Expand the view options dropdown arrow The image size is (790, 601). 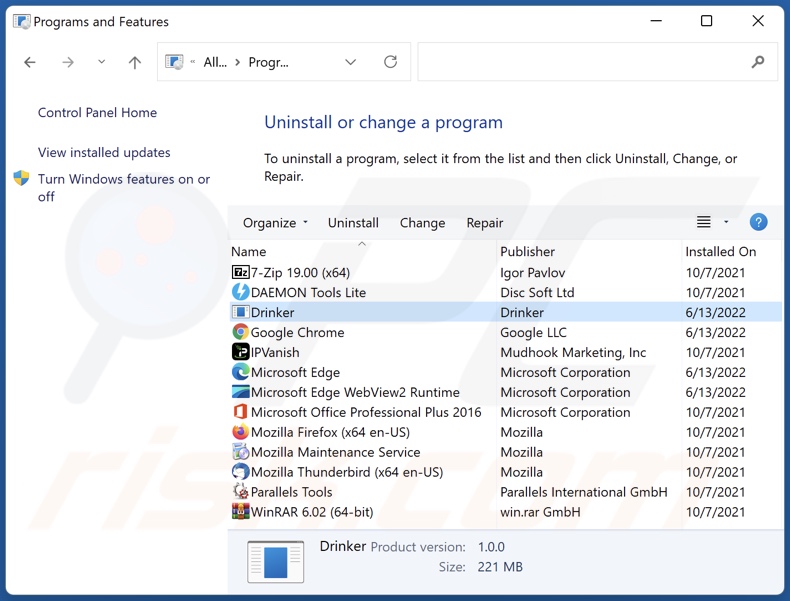coord(726,222)
